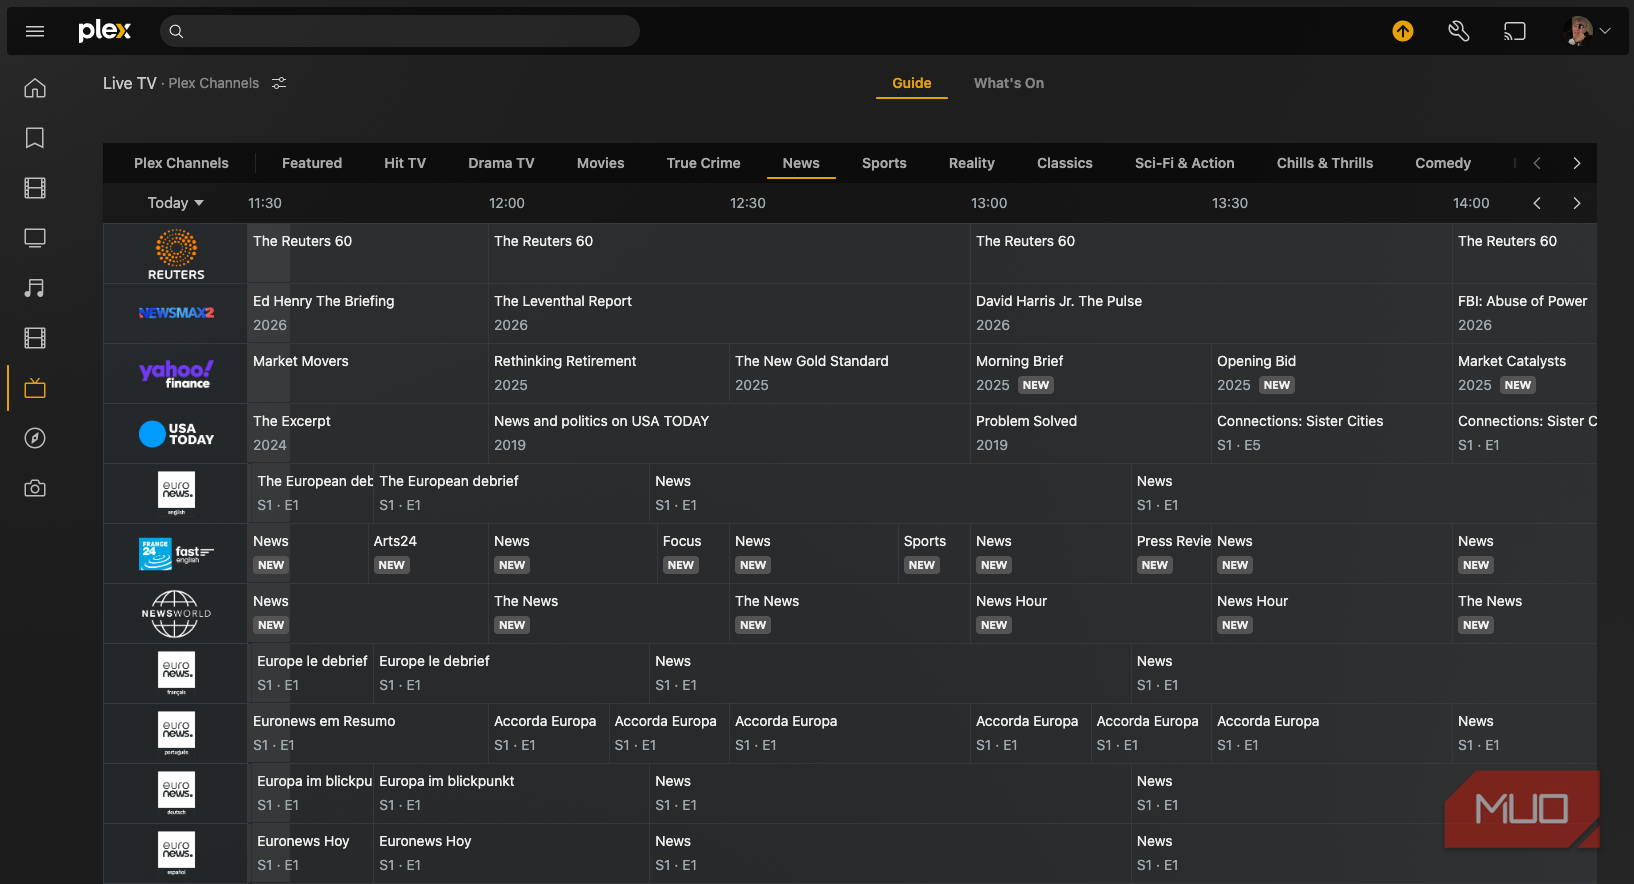Image resolution: width=1634 pixels, height=884 pixels.
Task: Open the Euronews Português channel logo
Action: (176, 733)
